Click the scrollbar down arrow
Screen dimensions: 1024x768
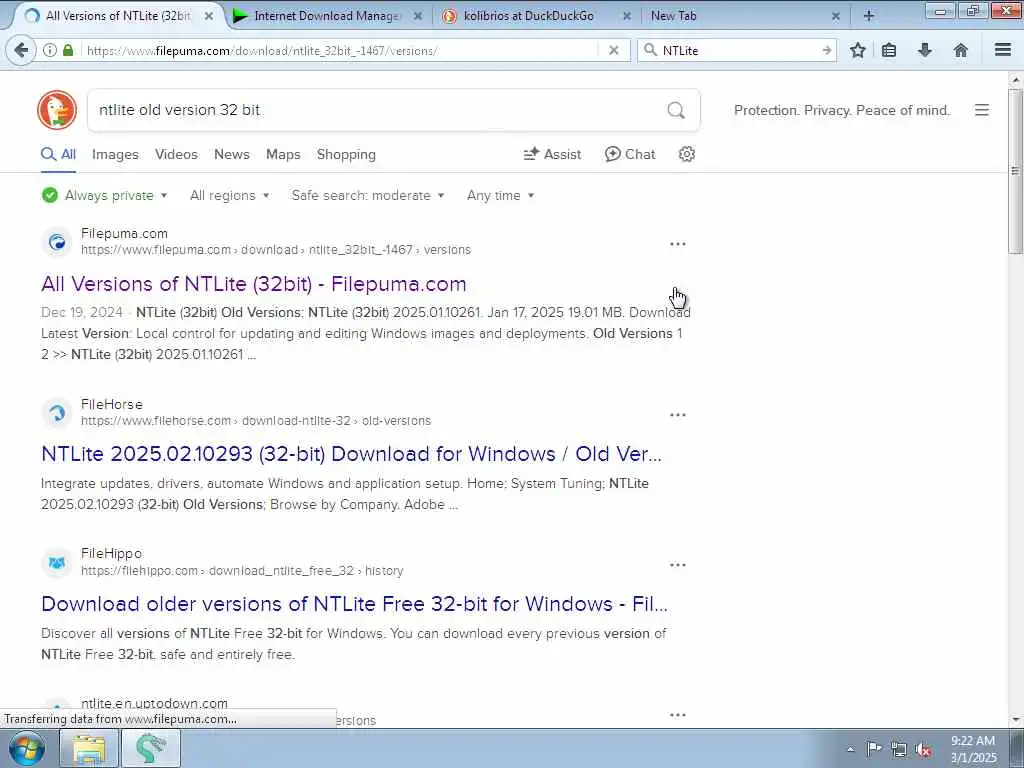1015,720
